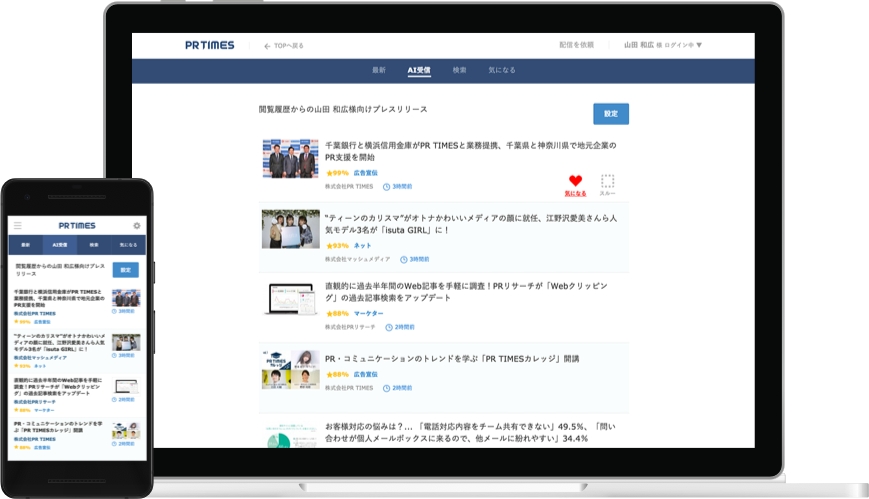Open the 直観的に過去半年間 headline on the phone
869x499 pixels.
tap(58, 386)
